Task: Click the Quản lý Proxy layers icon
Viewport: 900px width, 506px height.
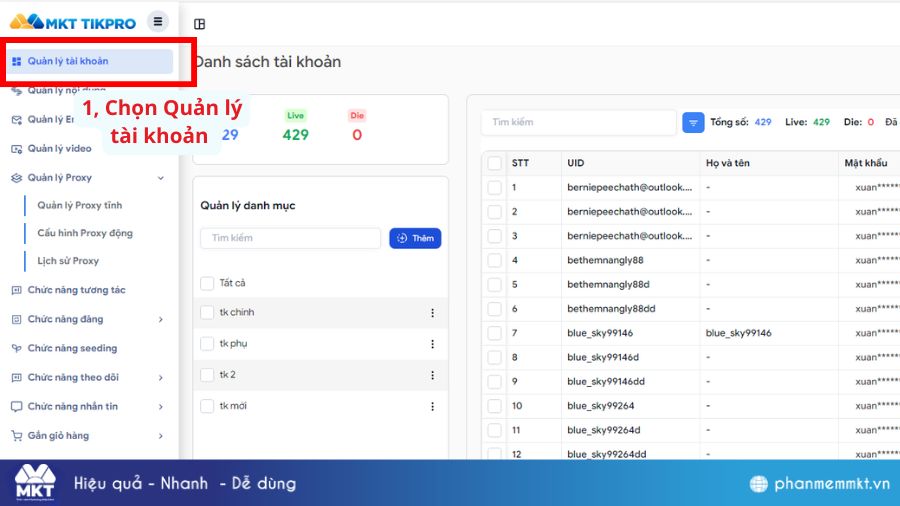Action: [17, 178]
